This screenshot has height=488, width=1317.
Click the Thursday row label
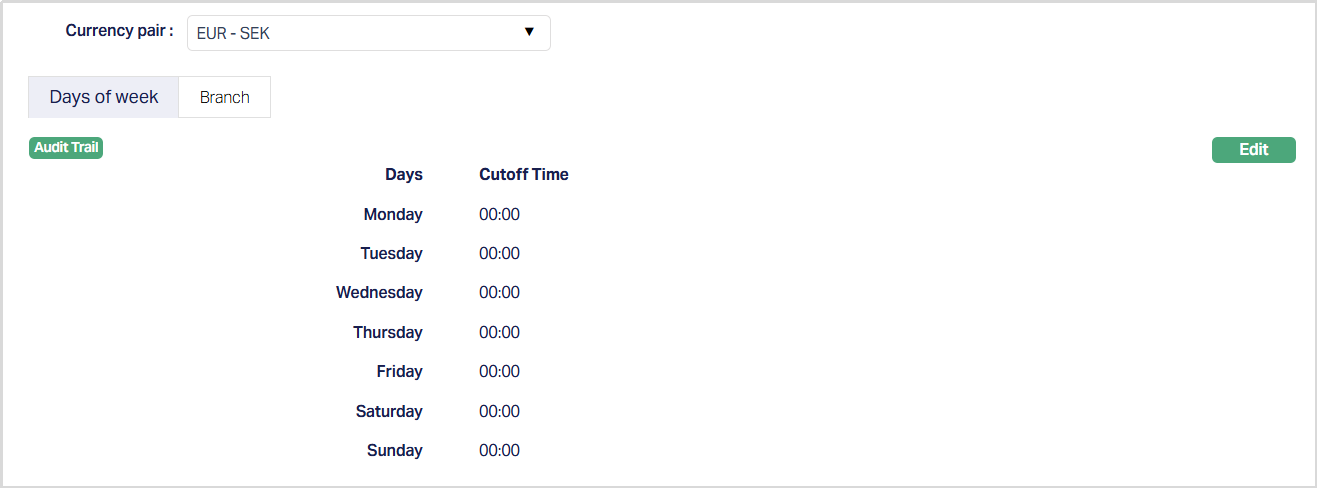[388, 332]
